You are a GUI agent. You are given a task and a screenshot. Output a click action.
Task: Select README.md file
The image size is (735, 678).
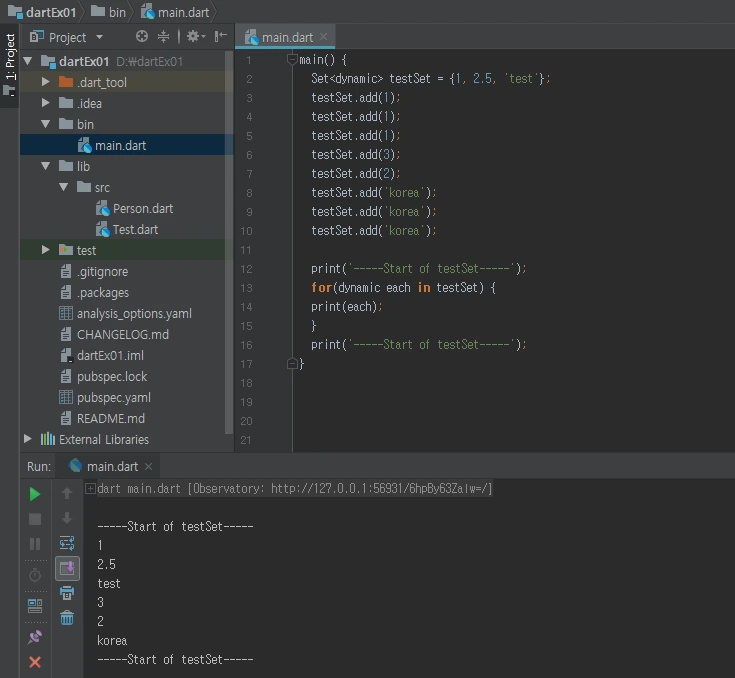coord(102,418)
